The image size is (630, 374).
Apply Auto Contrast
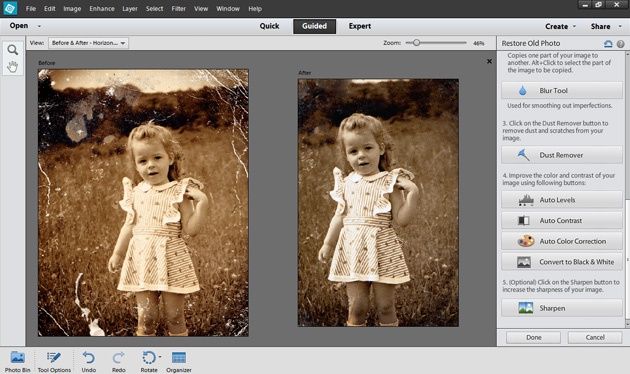coord(562,220)
